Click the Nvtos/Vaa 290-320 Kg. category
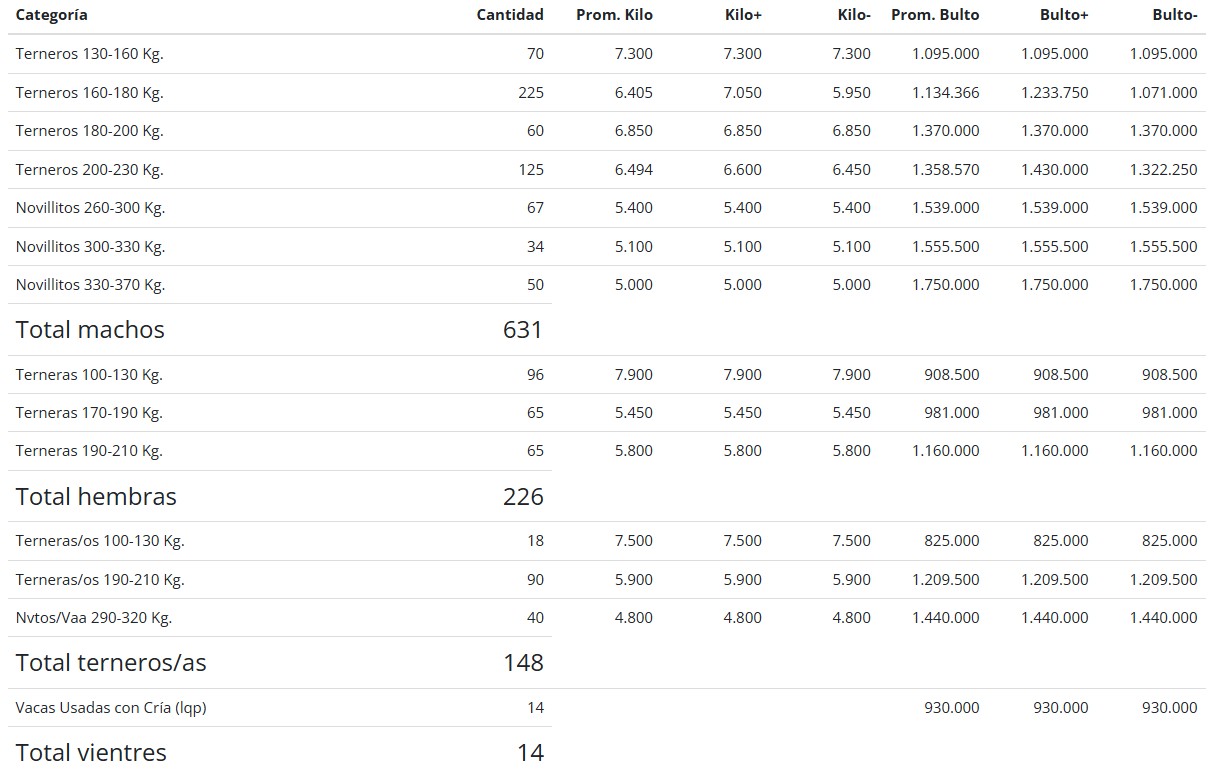 pos(94,618)
